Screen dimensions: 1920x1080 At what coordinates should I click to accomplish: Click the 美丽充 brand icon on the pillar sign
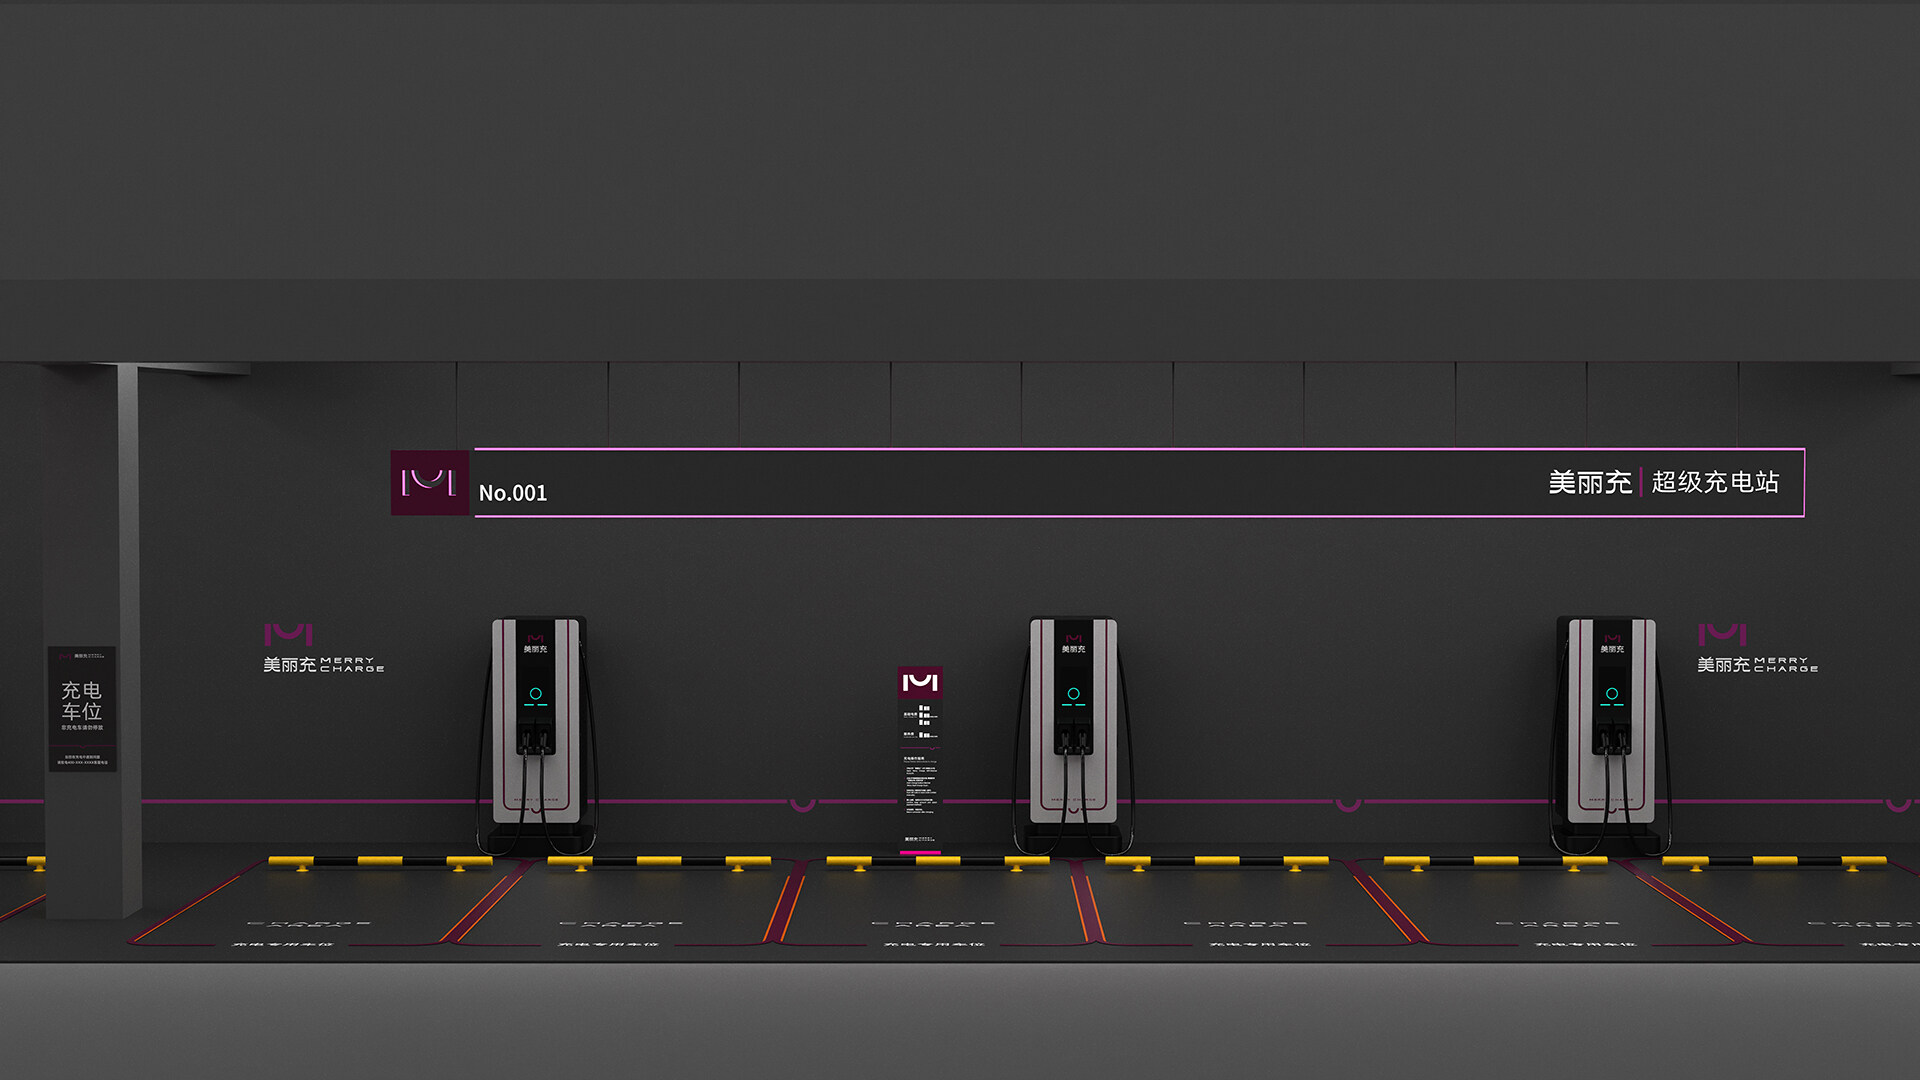66,656
